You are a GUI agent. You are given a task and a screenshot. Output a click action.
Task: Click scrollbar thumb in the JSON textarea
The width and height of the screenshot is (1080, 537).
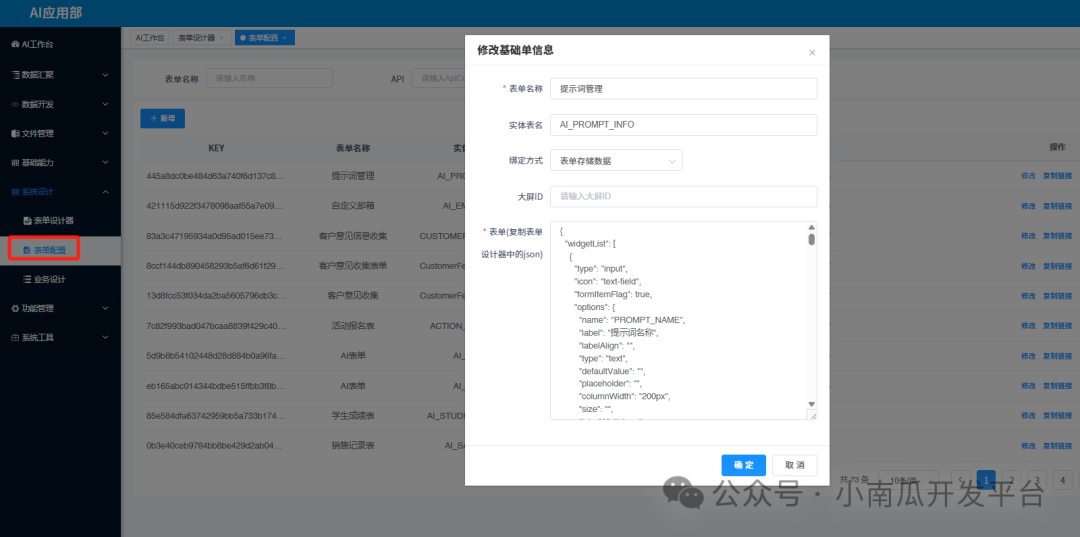[x=812, y=240]
